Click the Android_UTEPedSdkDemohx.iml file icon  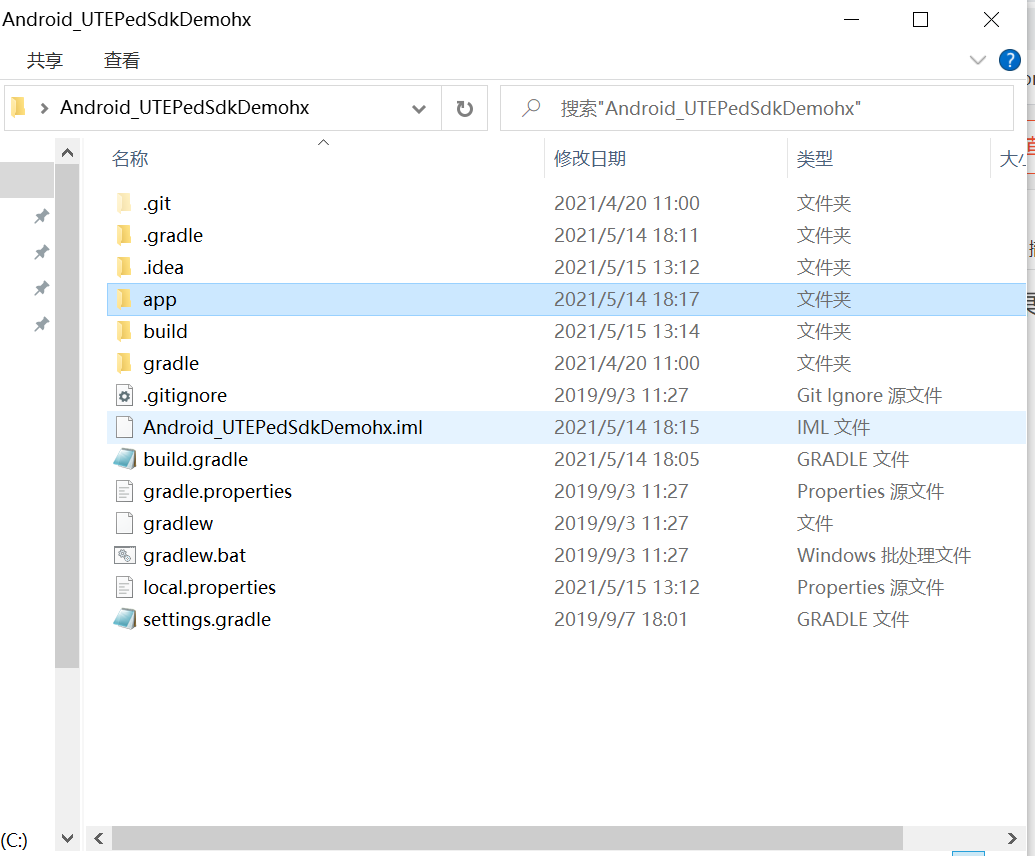124,427
